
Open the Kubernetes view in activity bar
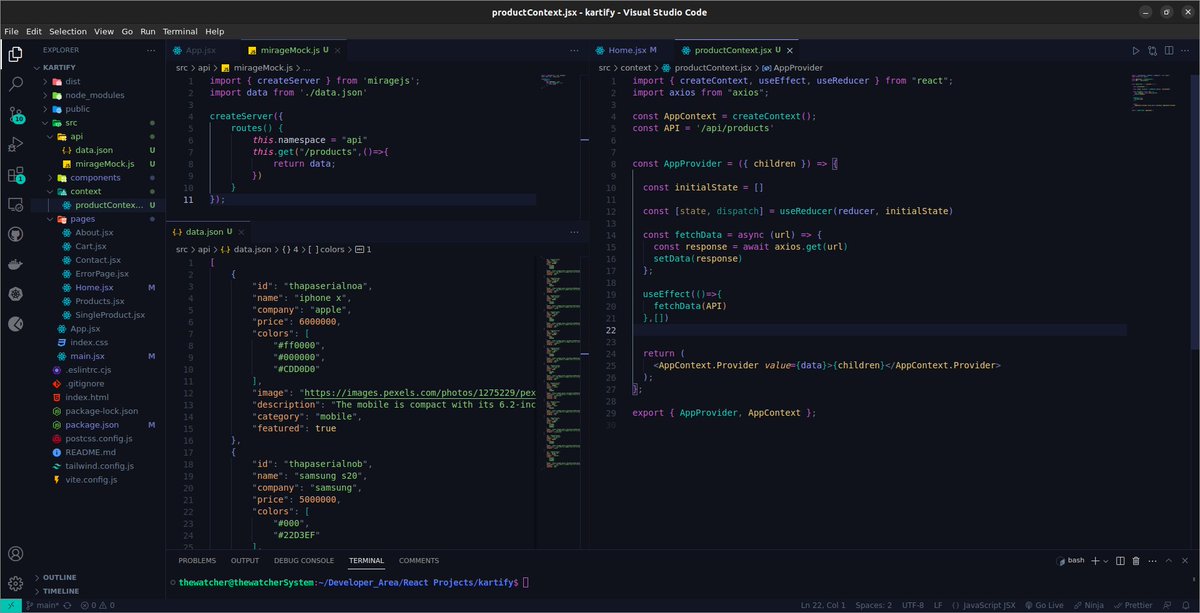click(15, 294)
